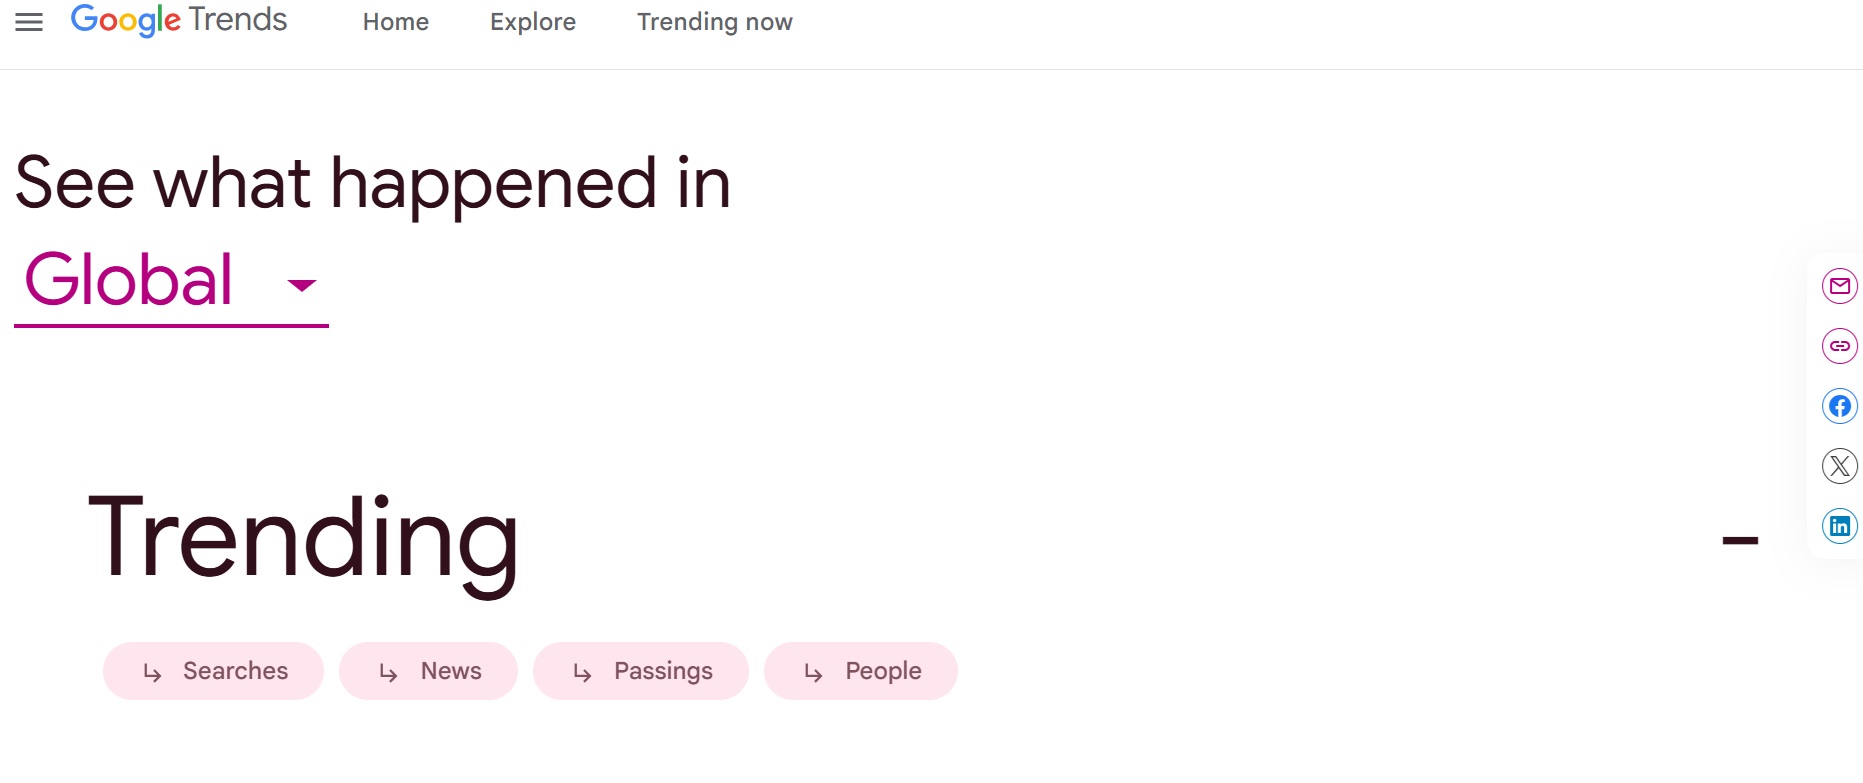Viewport: 1863px width, 783px height.
Task: Jump to the News section
Action: pos(428,671)
